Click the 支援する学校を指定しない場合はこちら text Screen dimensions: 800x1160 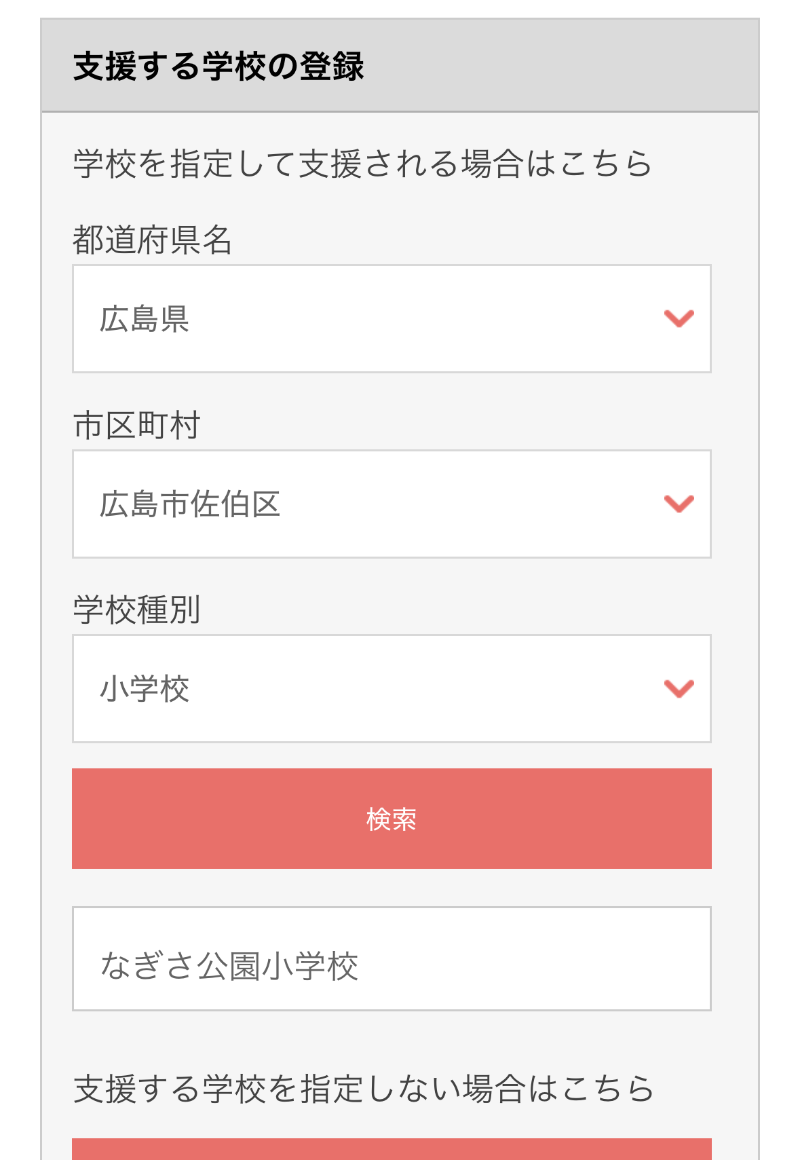tap(363, 1088)
